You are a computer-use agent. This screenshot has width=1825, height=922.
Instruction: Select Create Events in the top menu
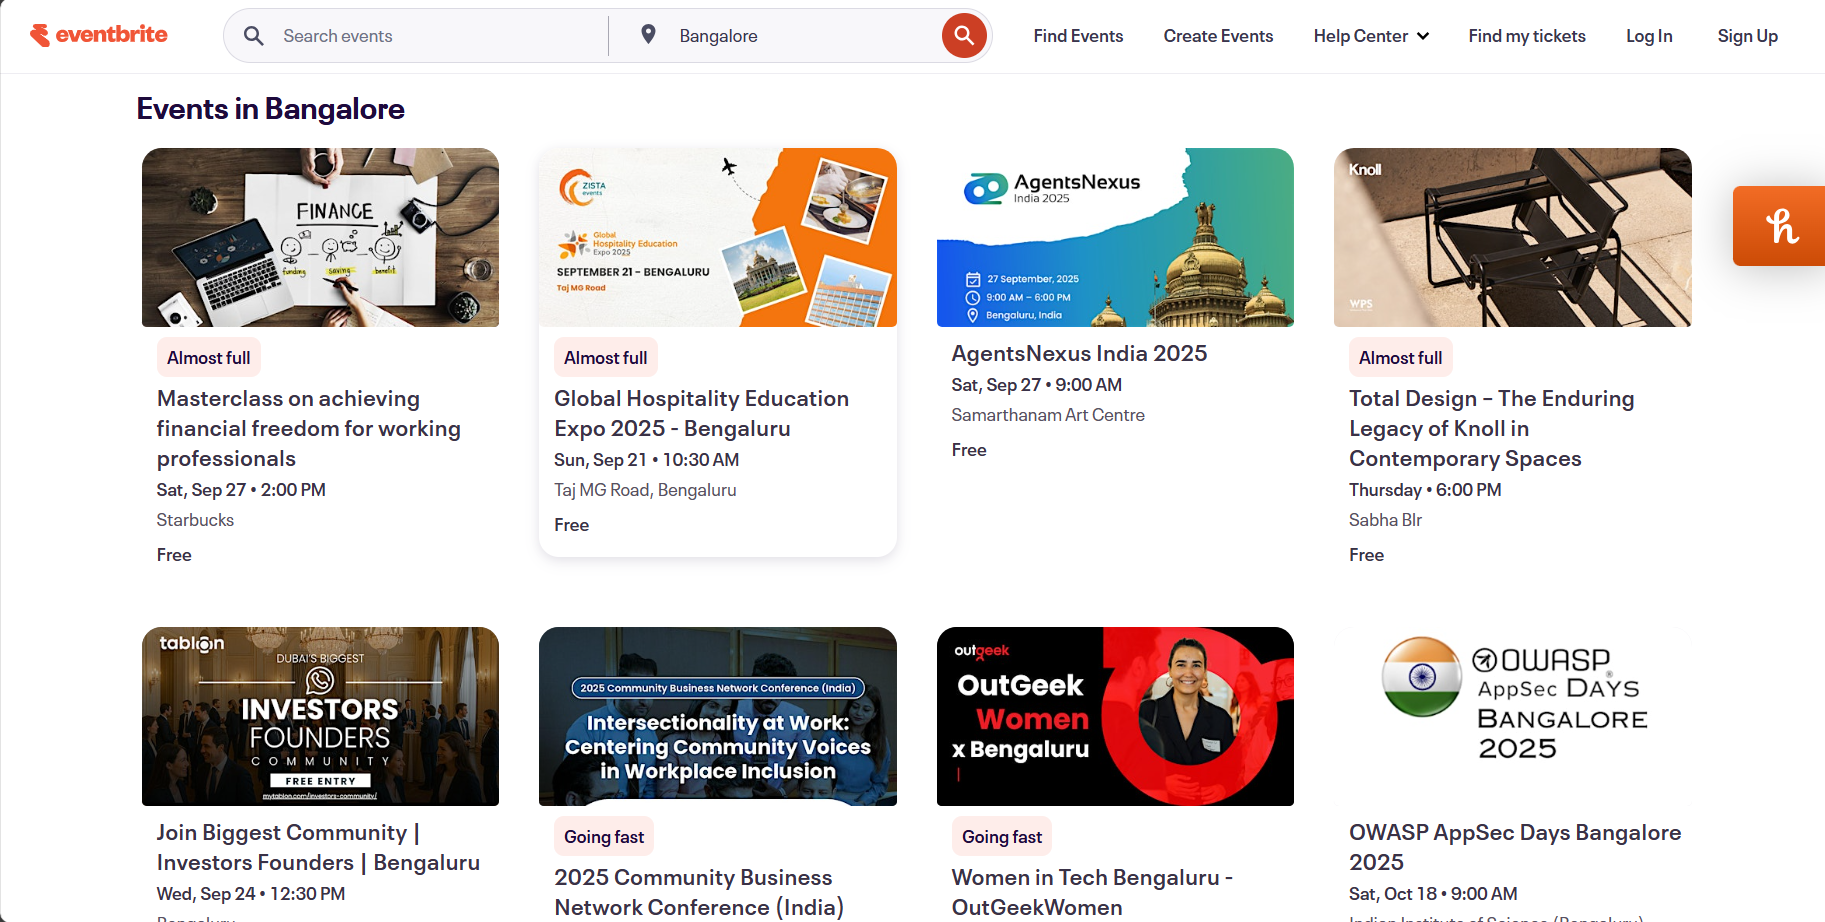click(1218, 35)
